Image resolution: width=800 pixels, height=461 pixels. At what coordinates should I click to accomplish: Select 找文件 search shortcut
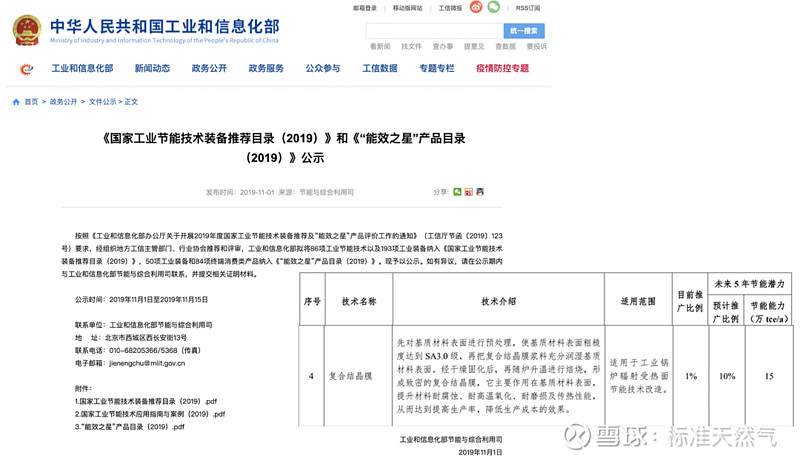pos(411,46)
